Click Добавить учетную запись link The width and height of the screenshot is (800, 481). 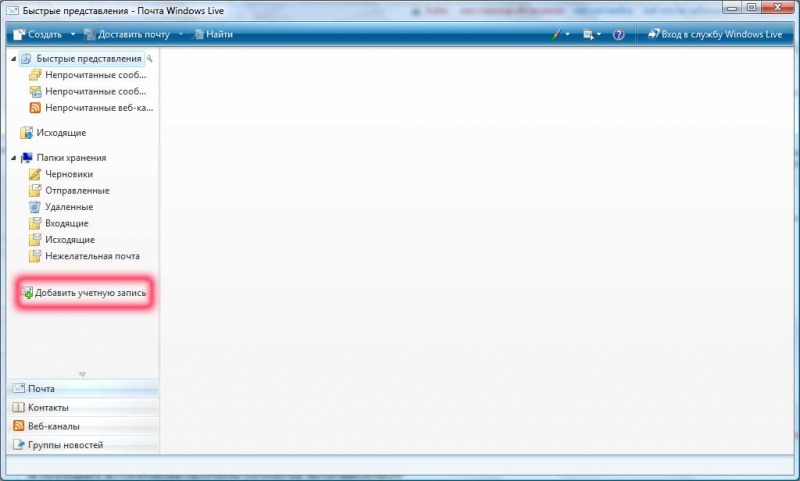90,293
